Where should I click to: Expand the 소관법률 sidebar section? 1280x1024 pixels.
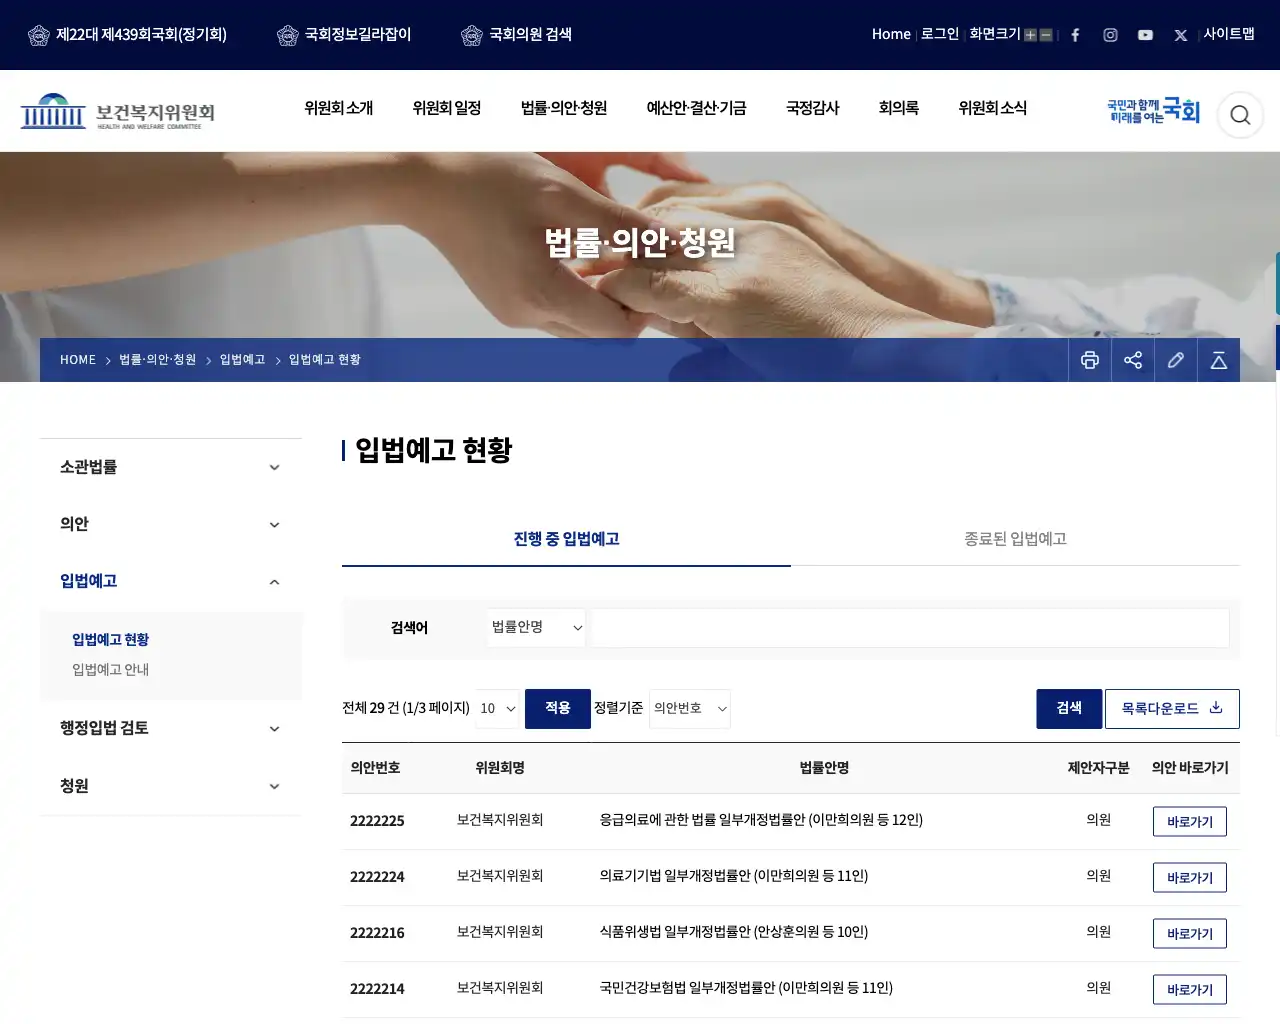coord(171,467)
